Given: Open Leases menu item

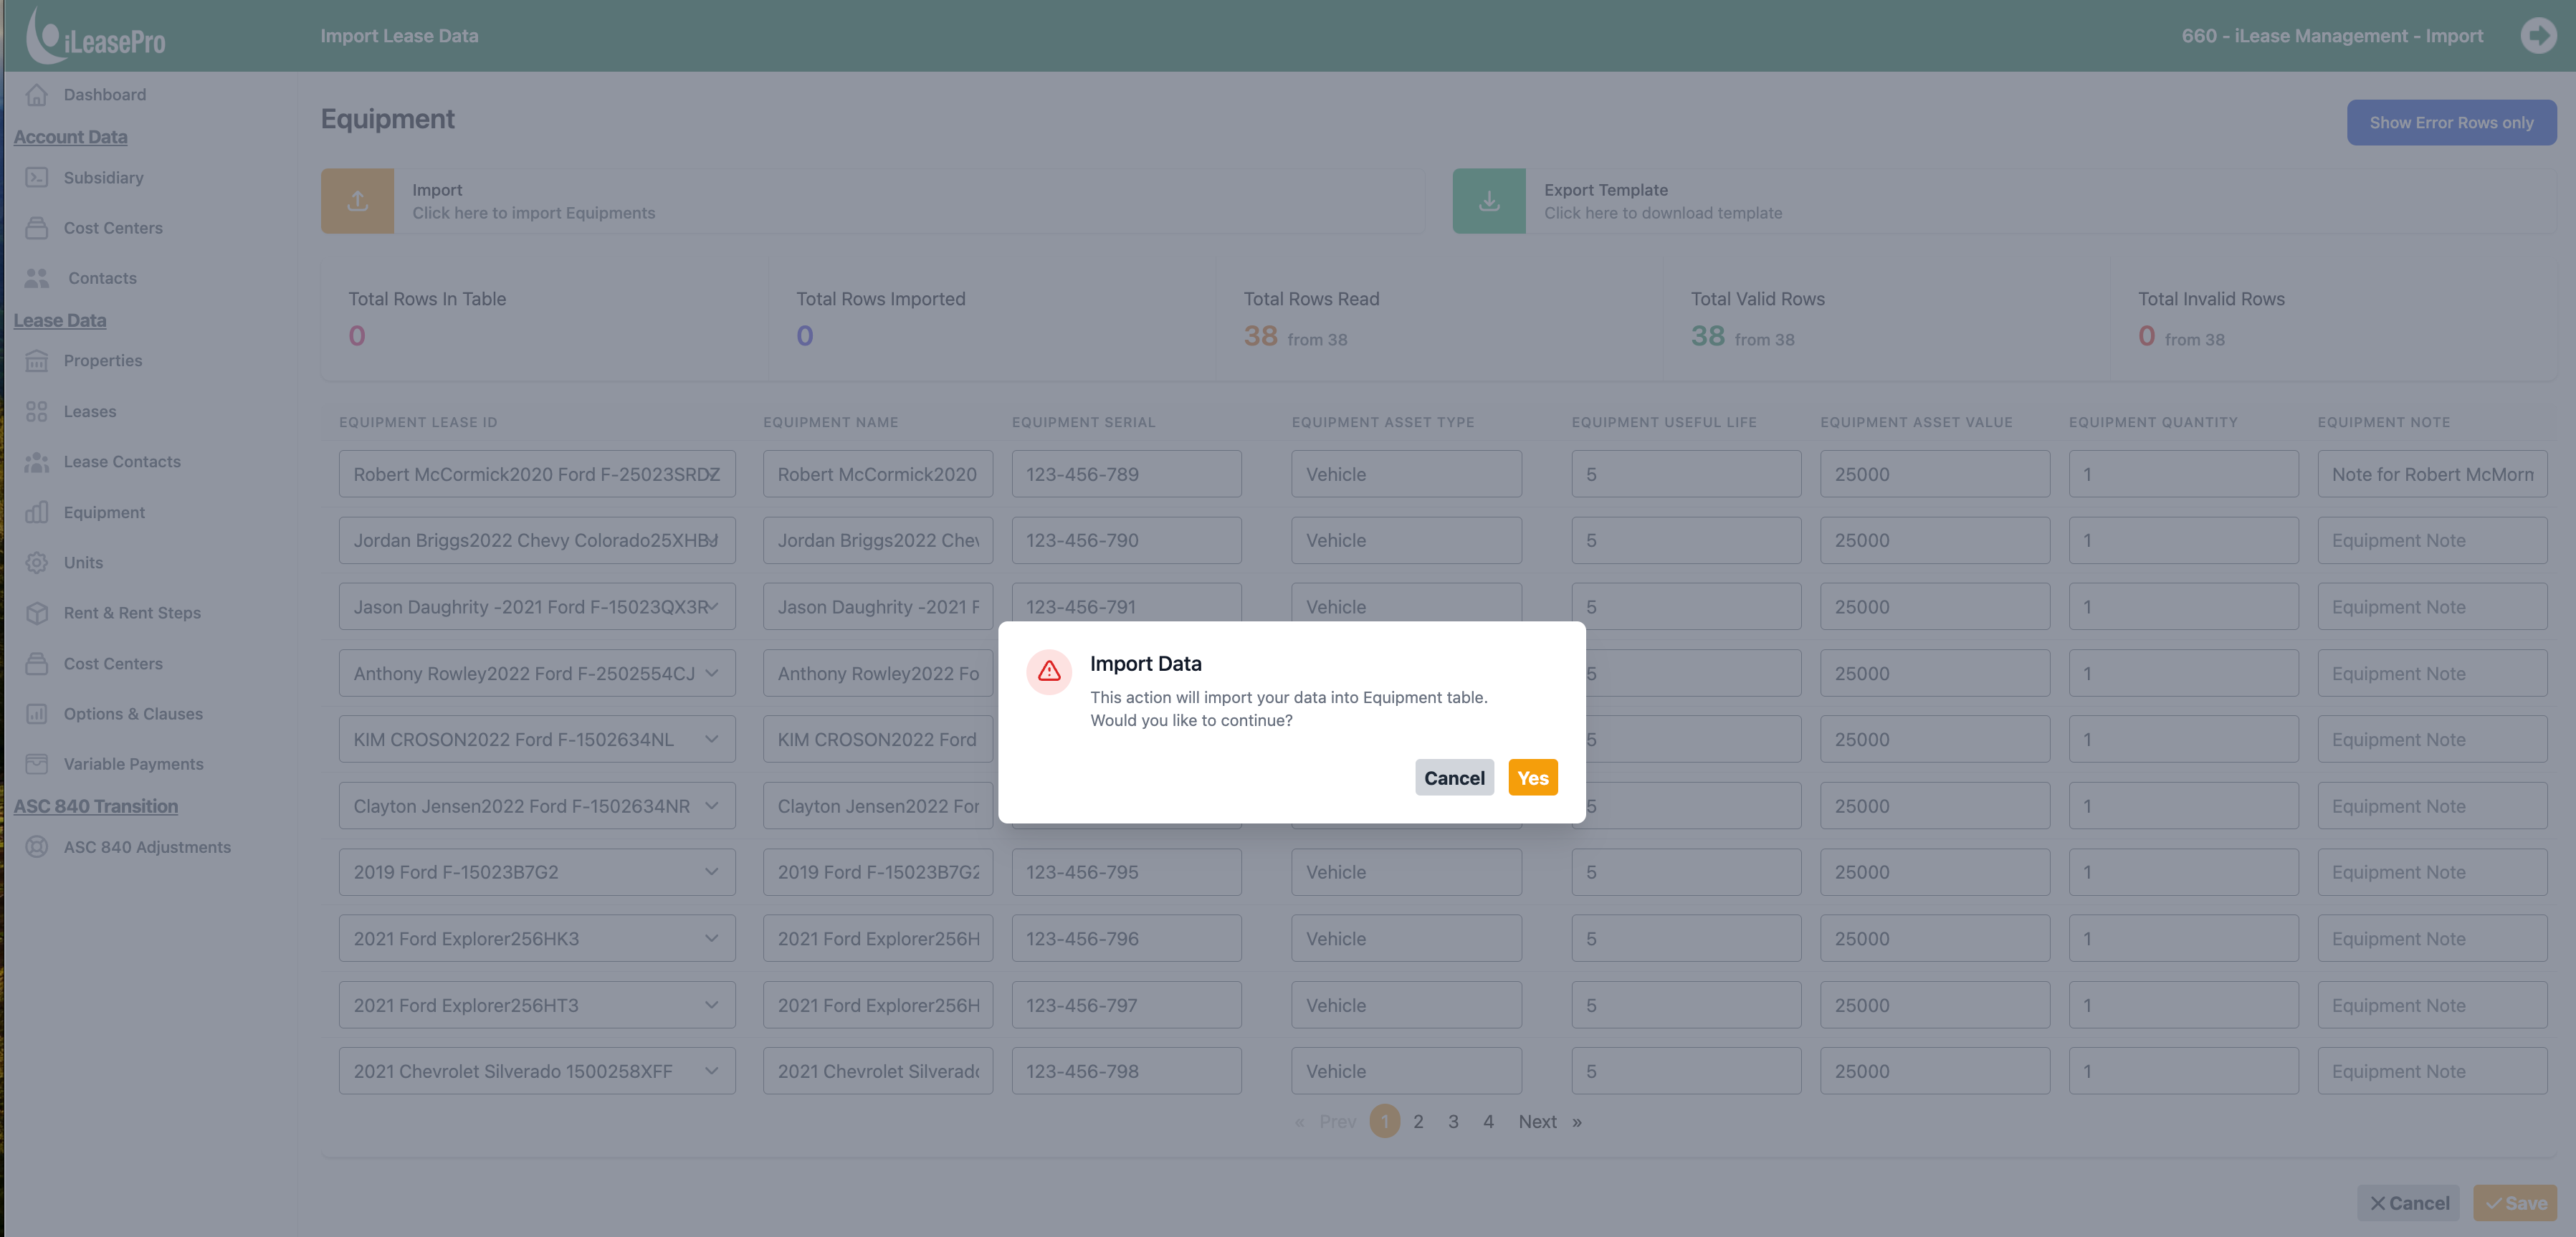Looking at the screenshot, I should pos(90,412).
